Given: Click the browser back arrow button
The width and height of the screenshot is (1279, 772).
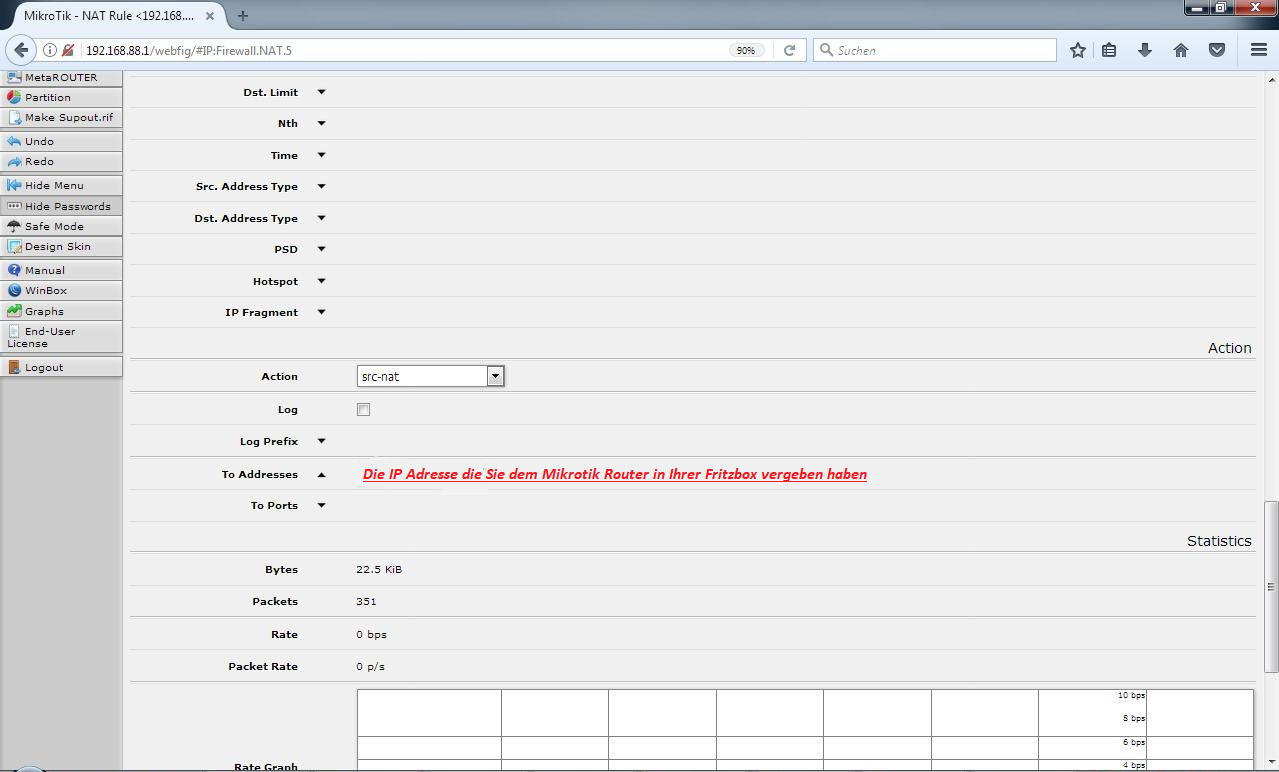Looking at the screenshot, I should [x=20, y=50].
